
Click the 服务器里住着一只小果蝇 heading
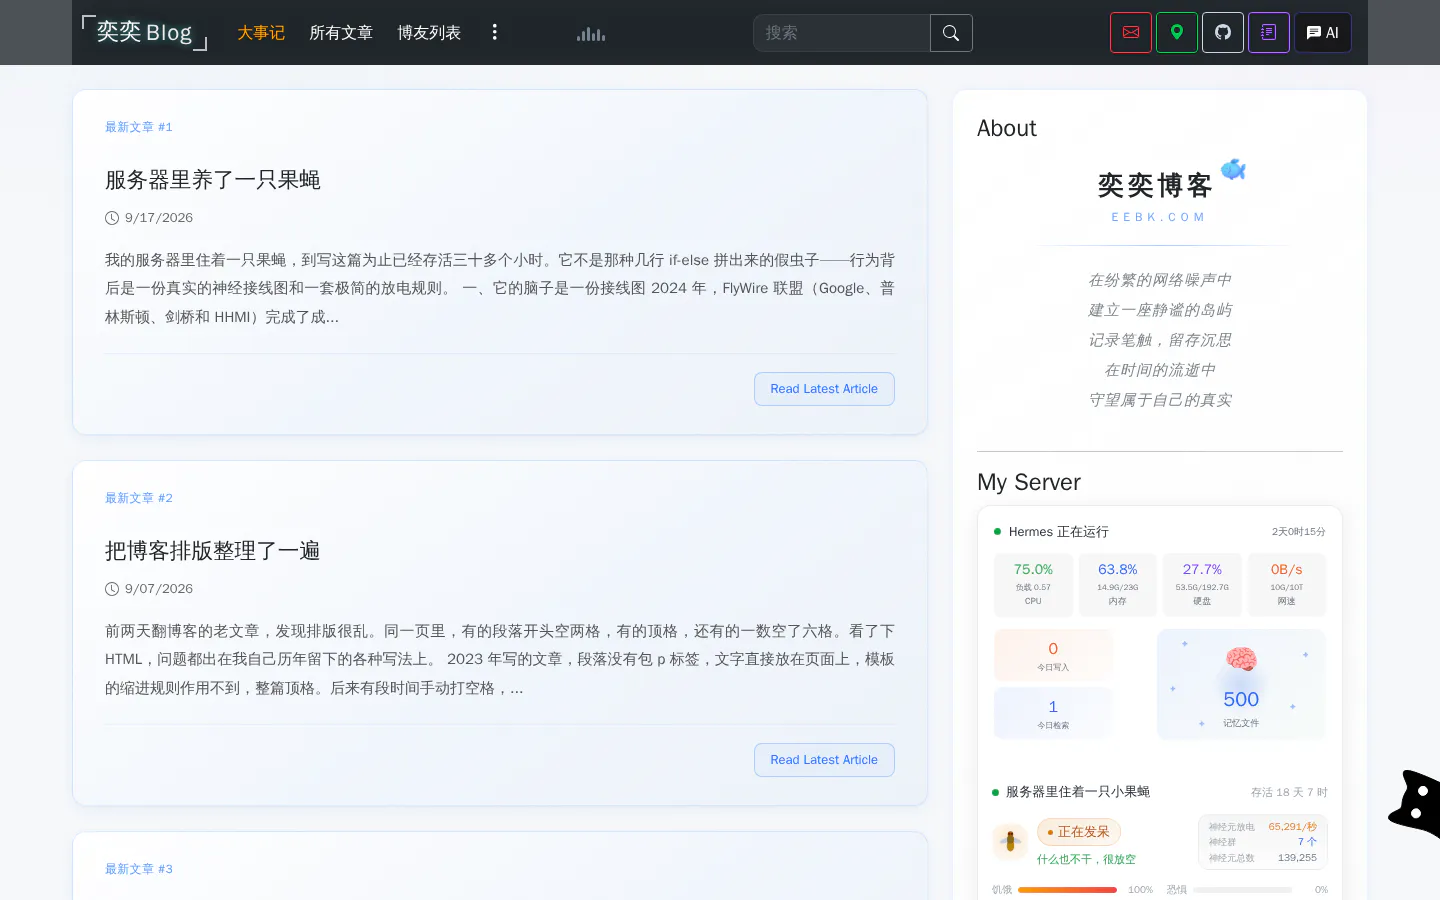[x=1078, y=792]
